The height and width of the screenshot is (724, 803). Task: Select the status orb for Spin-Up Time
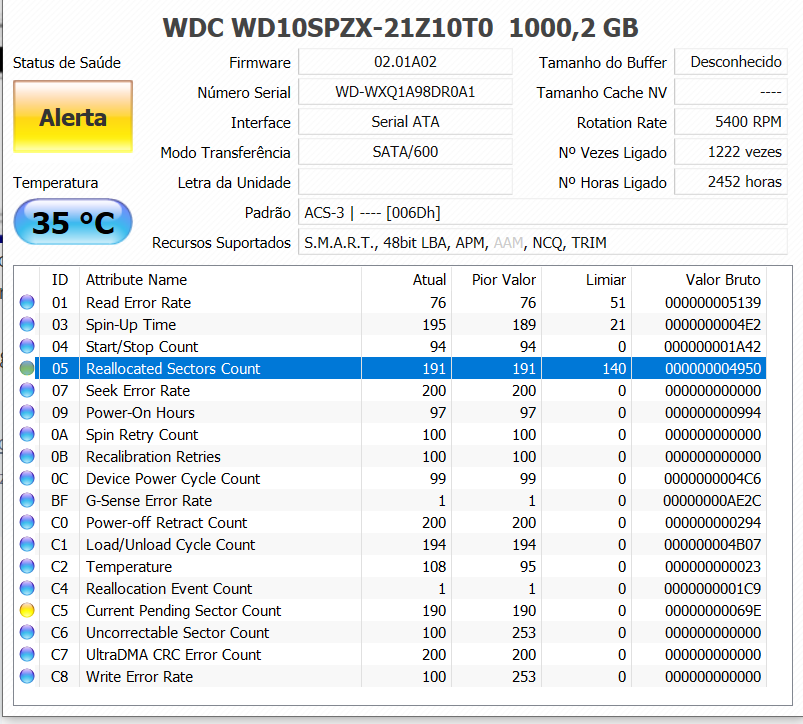pyautogui.click(x=27, y=324)
